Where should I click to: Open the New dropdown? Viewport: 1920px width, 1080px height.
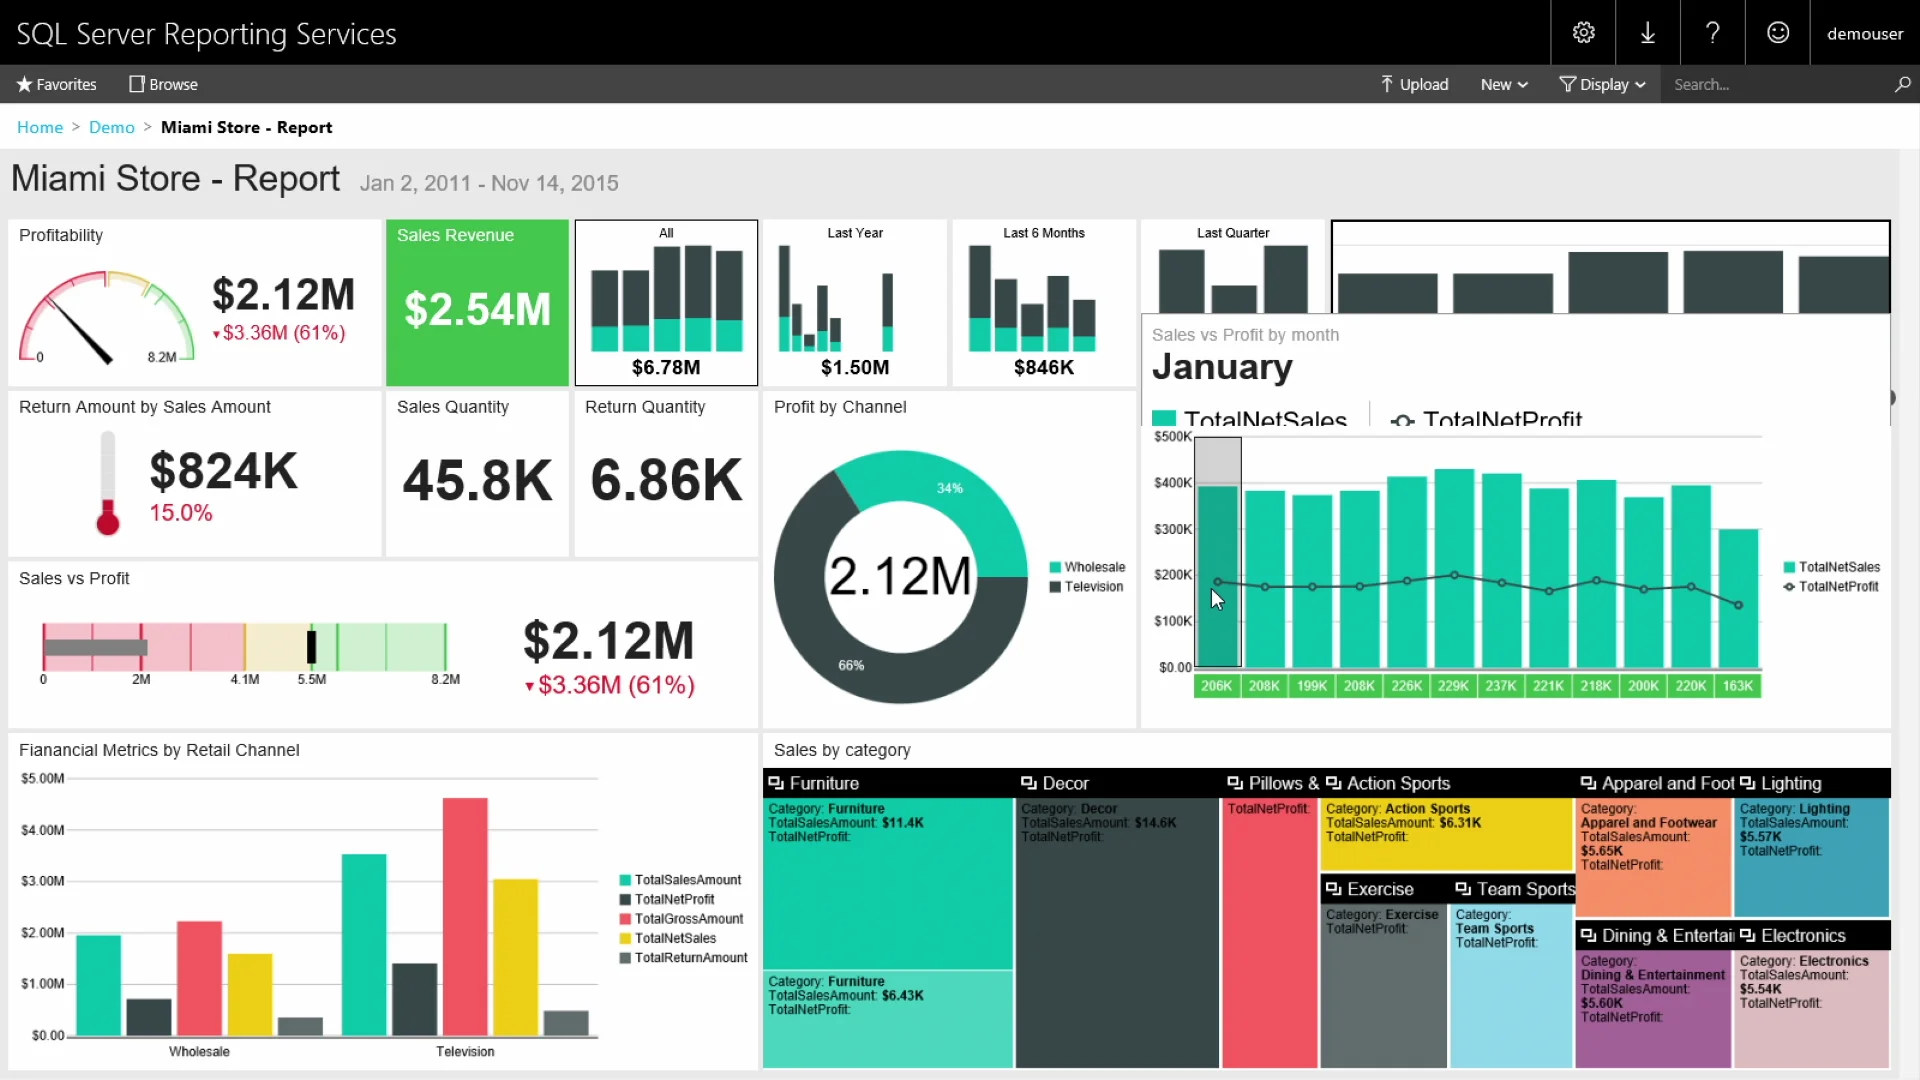point(1504,84)
